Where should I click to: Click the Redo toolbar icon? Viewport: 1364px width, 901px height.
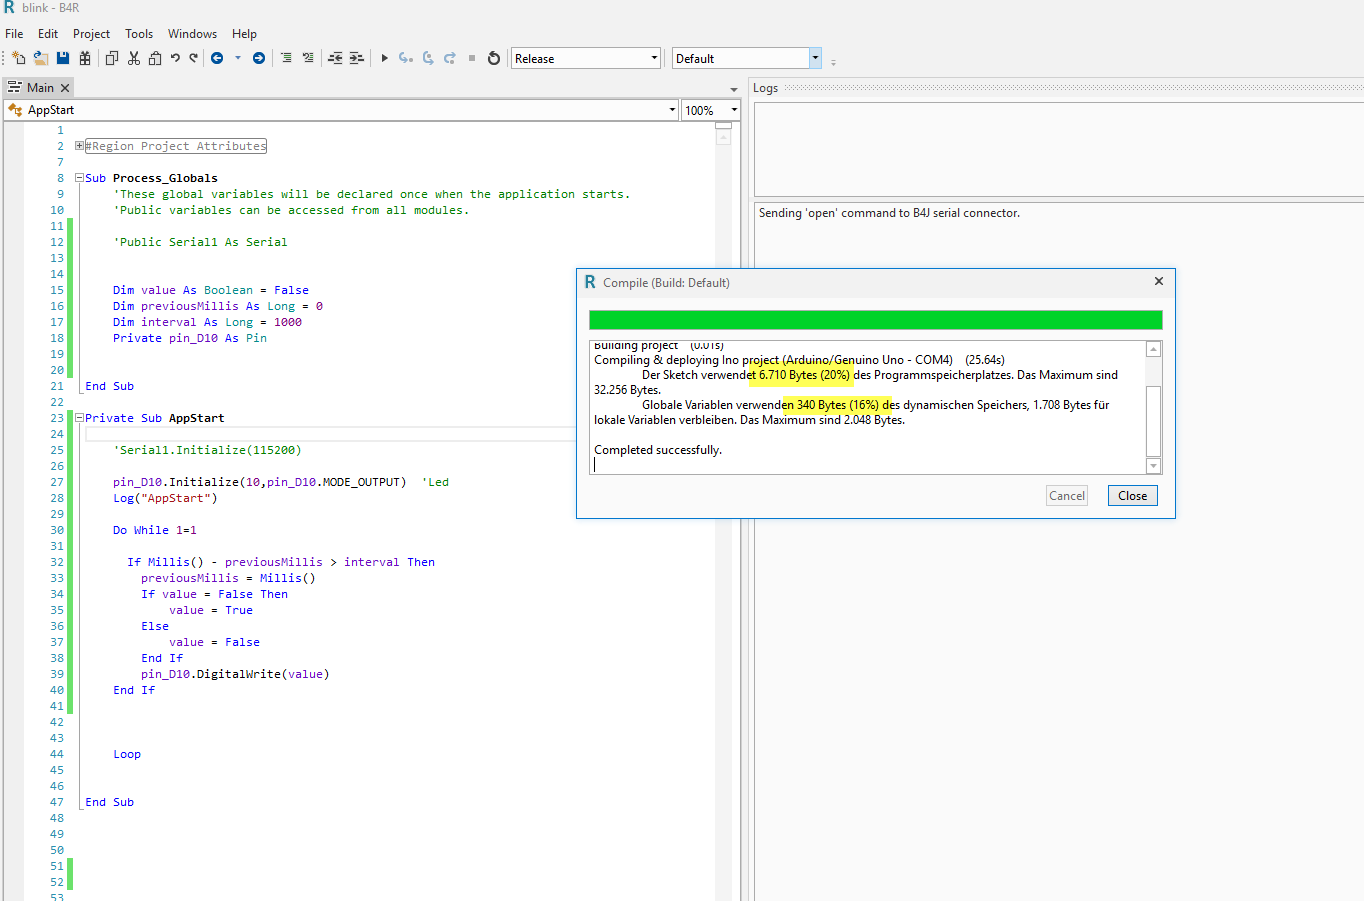(x=194, y=58)
